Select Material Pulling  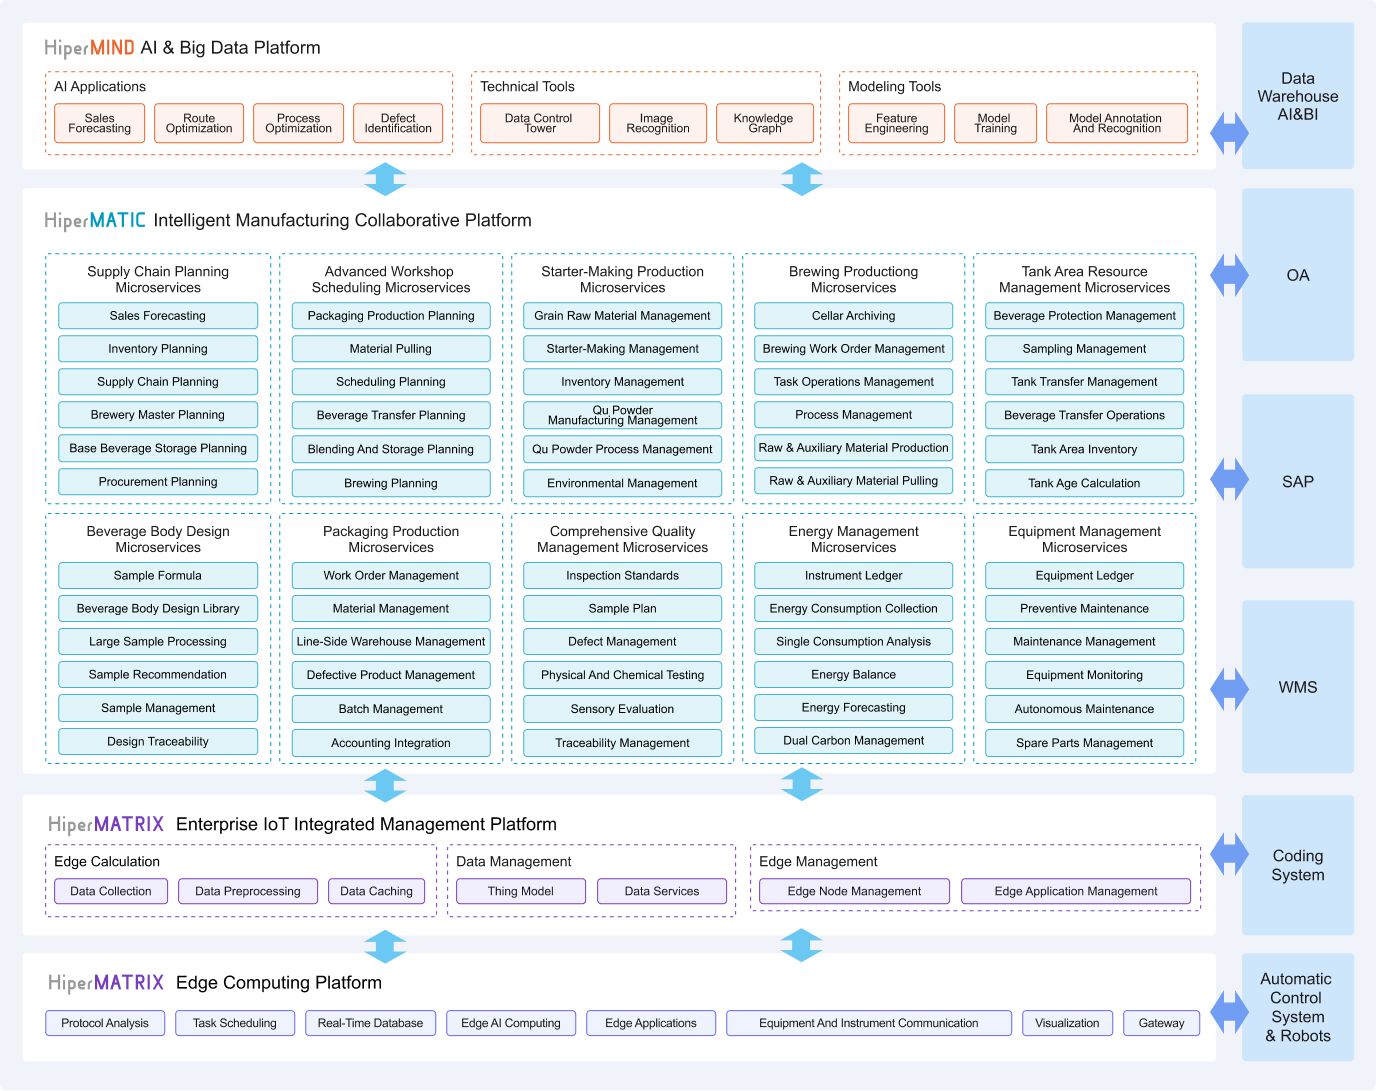point(391,349)
